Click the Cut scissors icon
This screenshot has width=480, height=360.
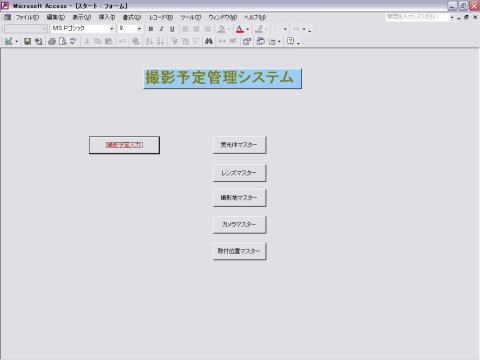click(87, 41)
